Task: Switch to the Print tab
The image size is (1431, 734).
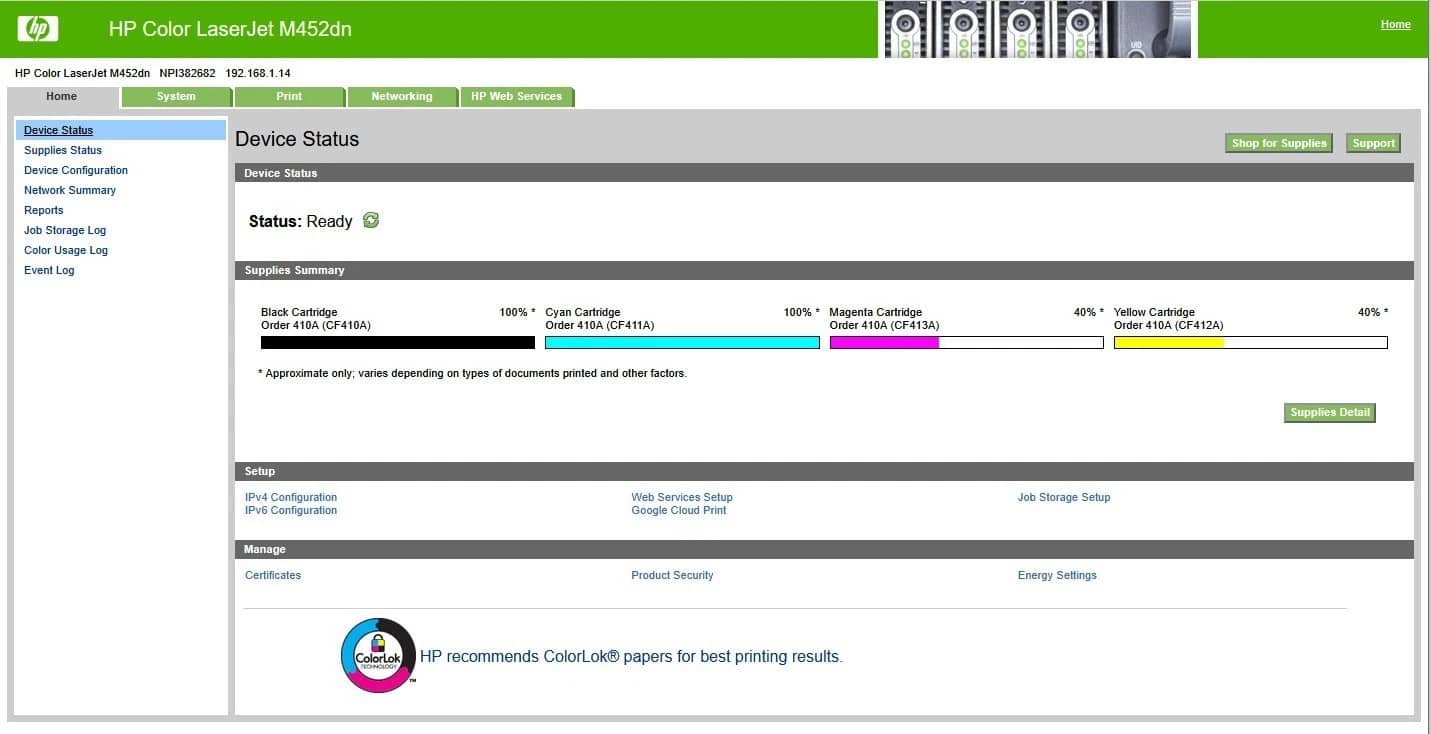Action: click(289, 97)
